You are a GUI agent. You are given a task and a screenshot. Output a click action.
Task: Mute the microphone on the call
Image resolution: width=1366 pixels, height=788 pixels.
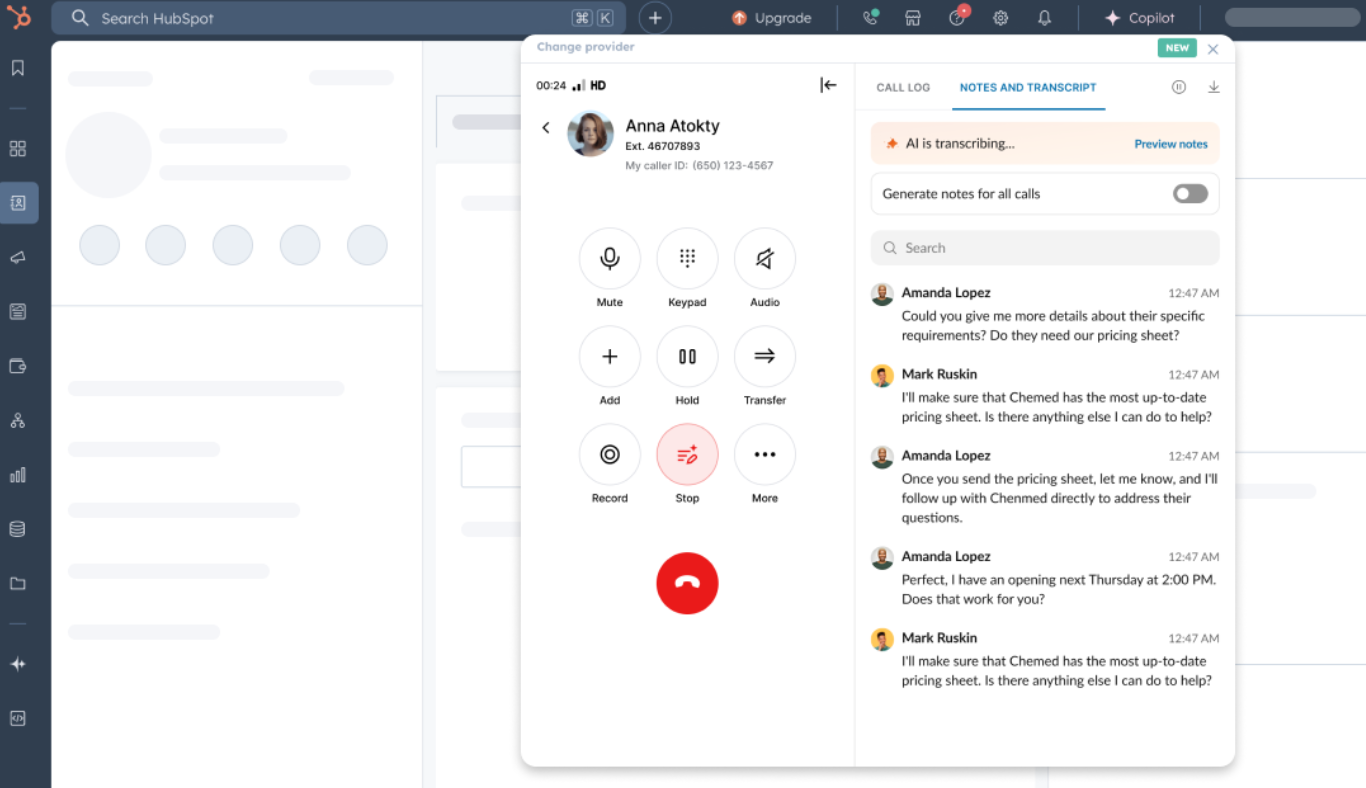(609, 258)
